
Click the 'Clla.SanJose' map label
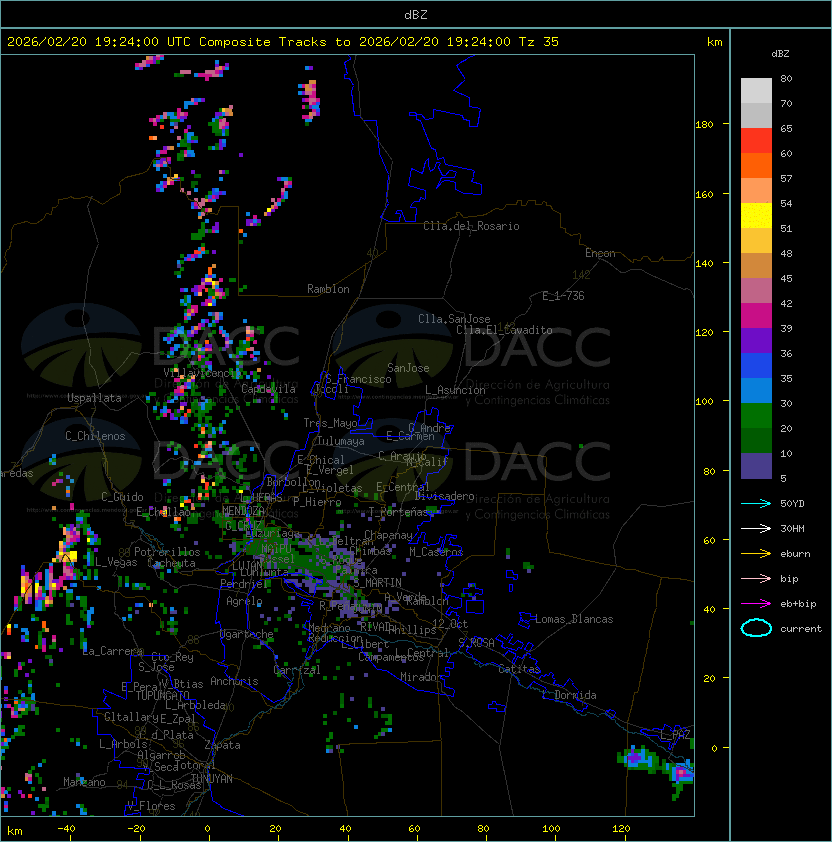(x=454, y=319)
